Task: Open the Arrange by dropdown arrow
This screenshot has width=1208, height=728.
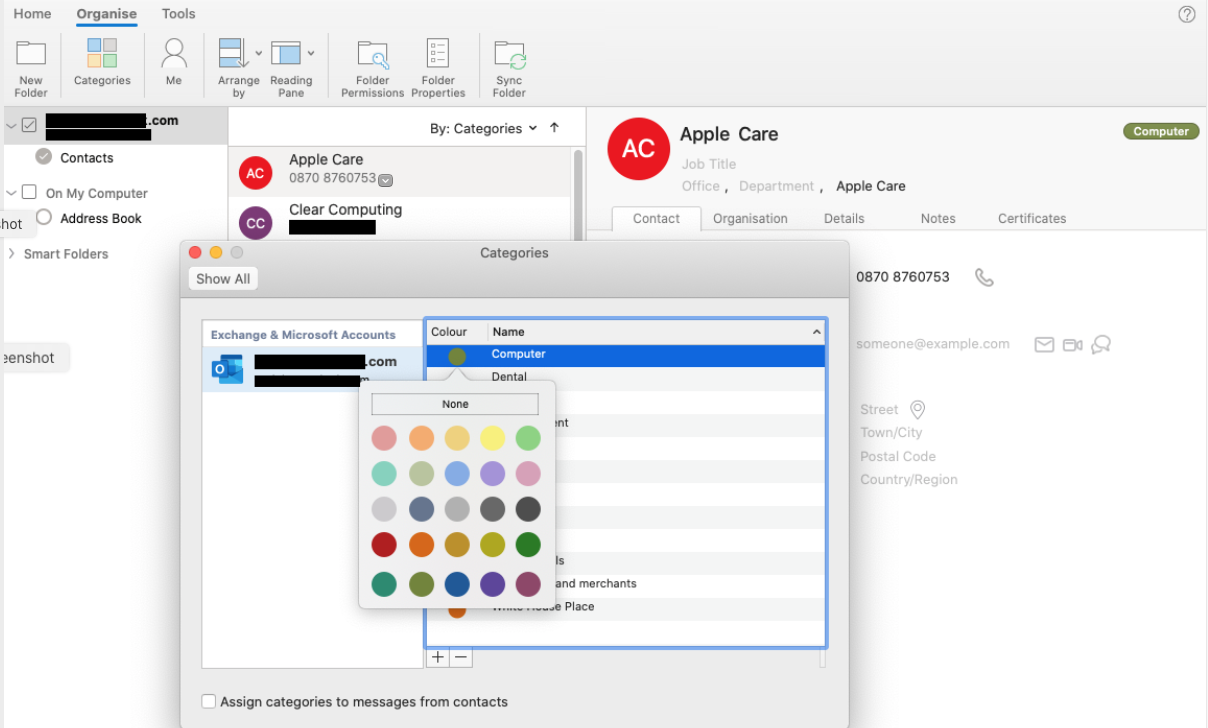Action: (258, 53)
